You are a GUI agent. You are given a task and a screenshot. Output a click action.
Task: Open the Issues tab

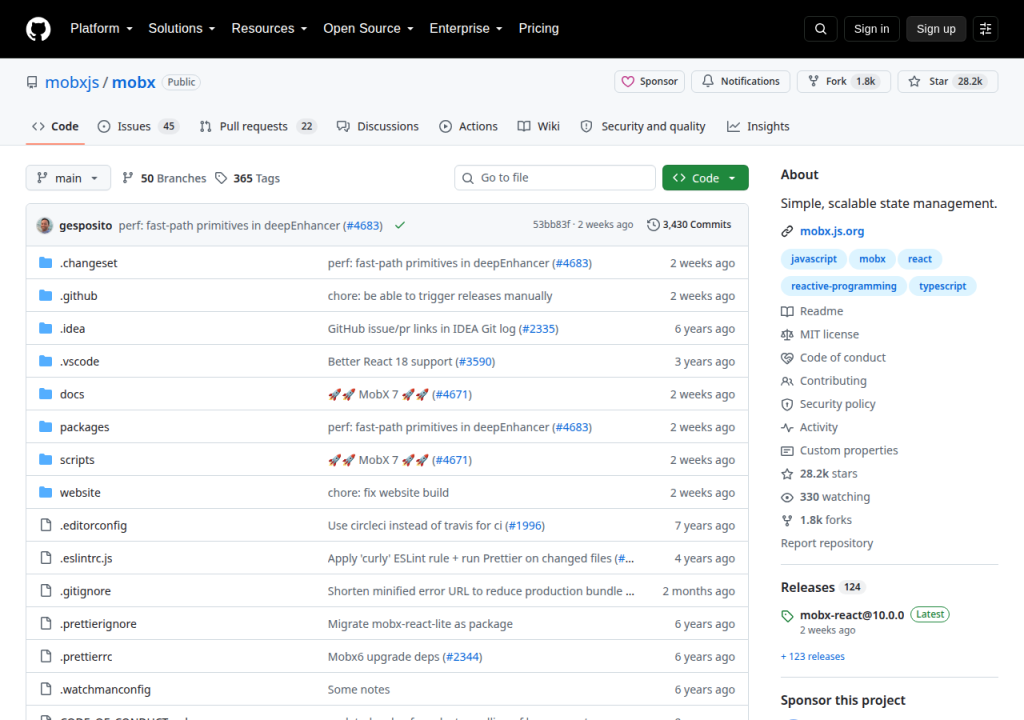pos(138,127)
